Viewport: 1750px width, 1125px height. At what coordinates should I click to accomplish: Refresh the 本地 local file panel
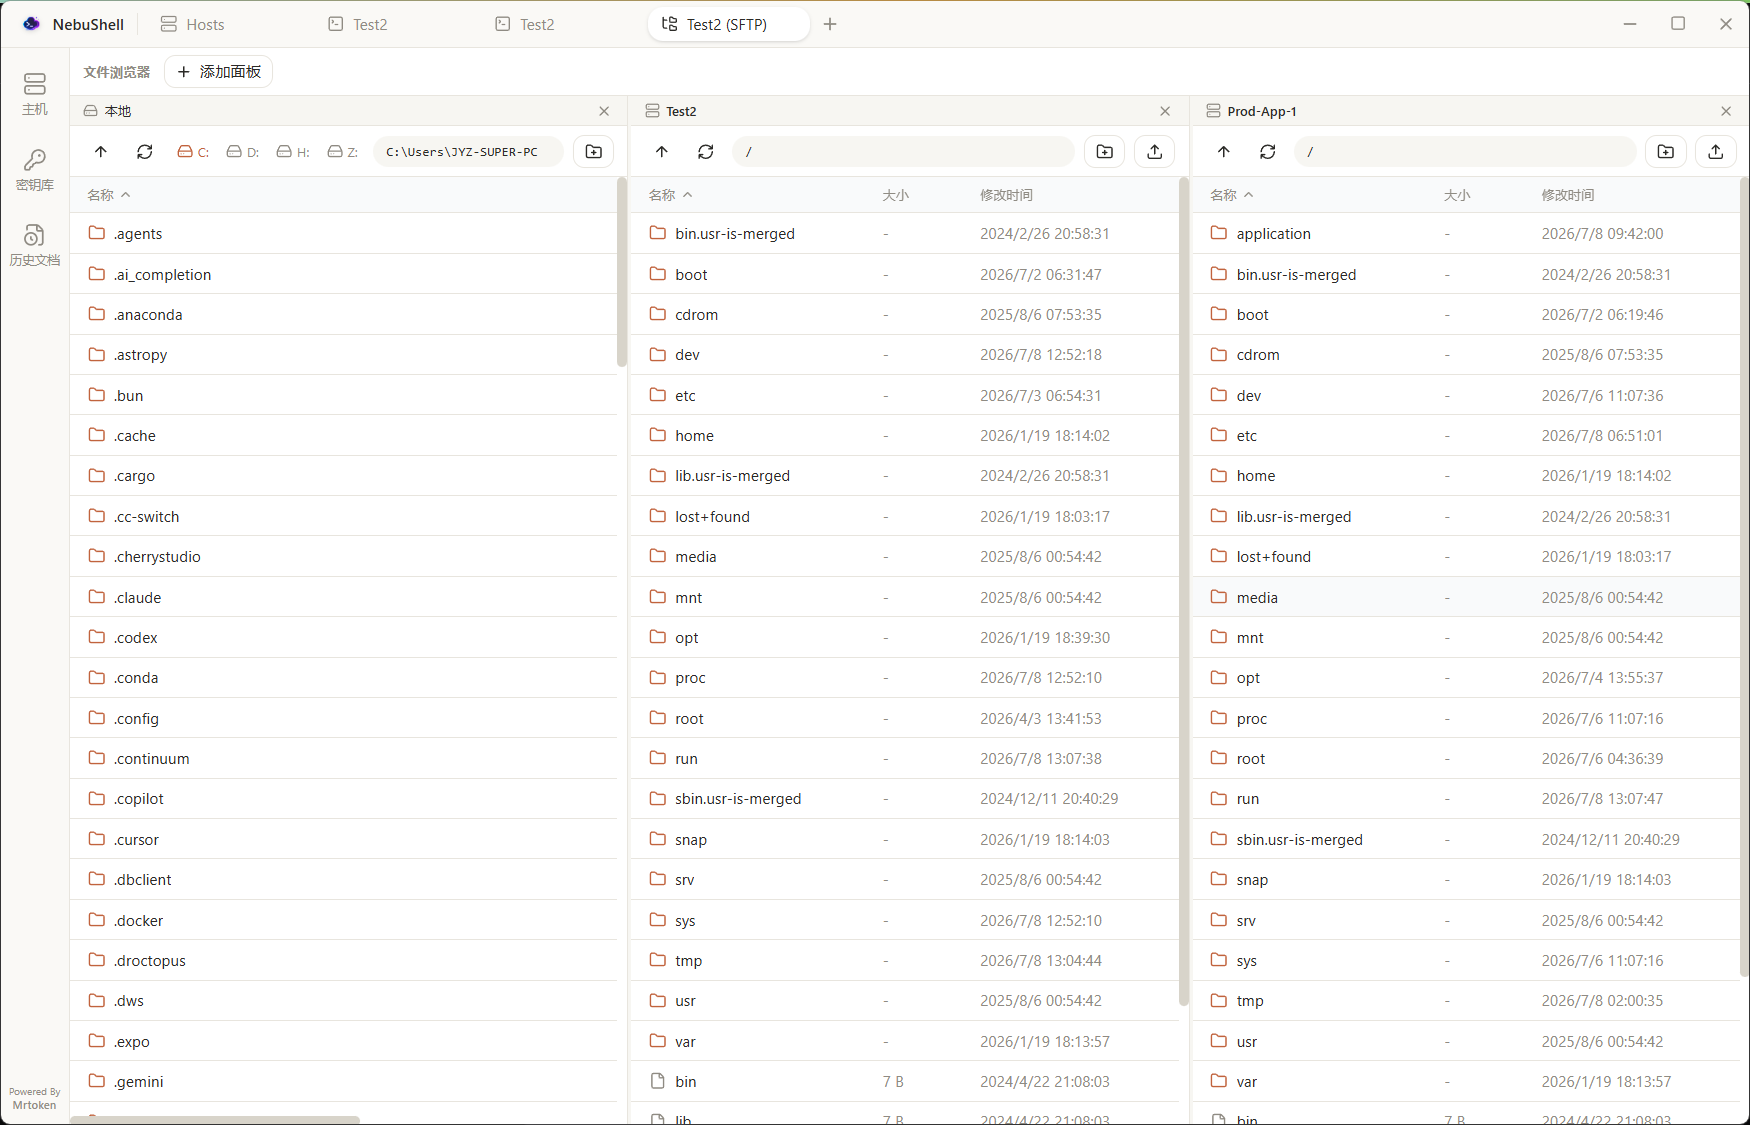tap(145, 152)
